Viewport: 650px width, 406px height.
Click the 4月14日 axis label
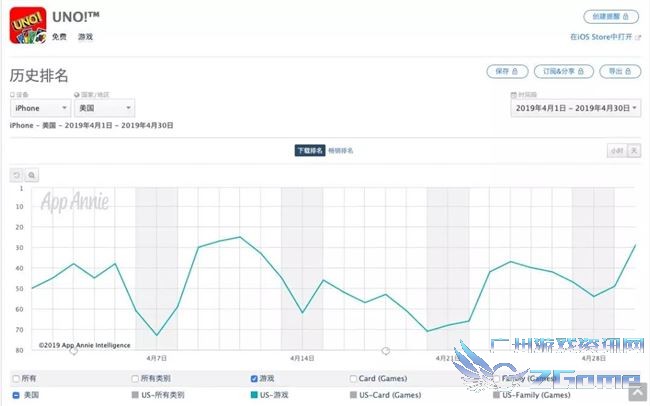pyautogui.click(x=302, y=358)
